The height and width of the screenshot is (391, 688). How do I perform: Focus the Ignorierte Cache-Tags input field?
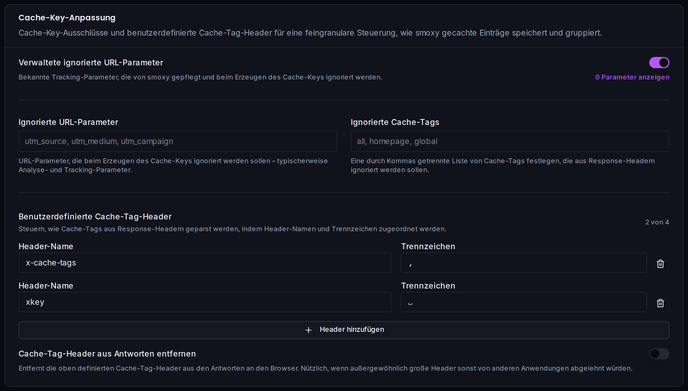pyautogui.click(x=510, y=141)
